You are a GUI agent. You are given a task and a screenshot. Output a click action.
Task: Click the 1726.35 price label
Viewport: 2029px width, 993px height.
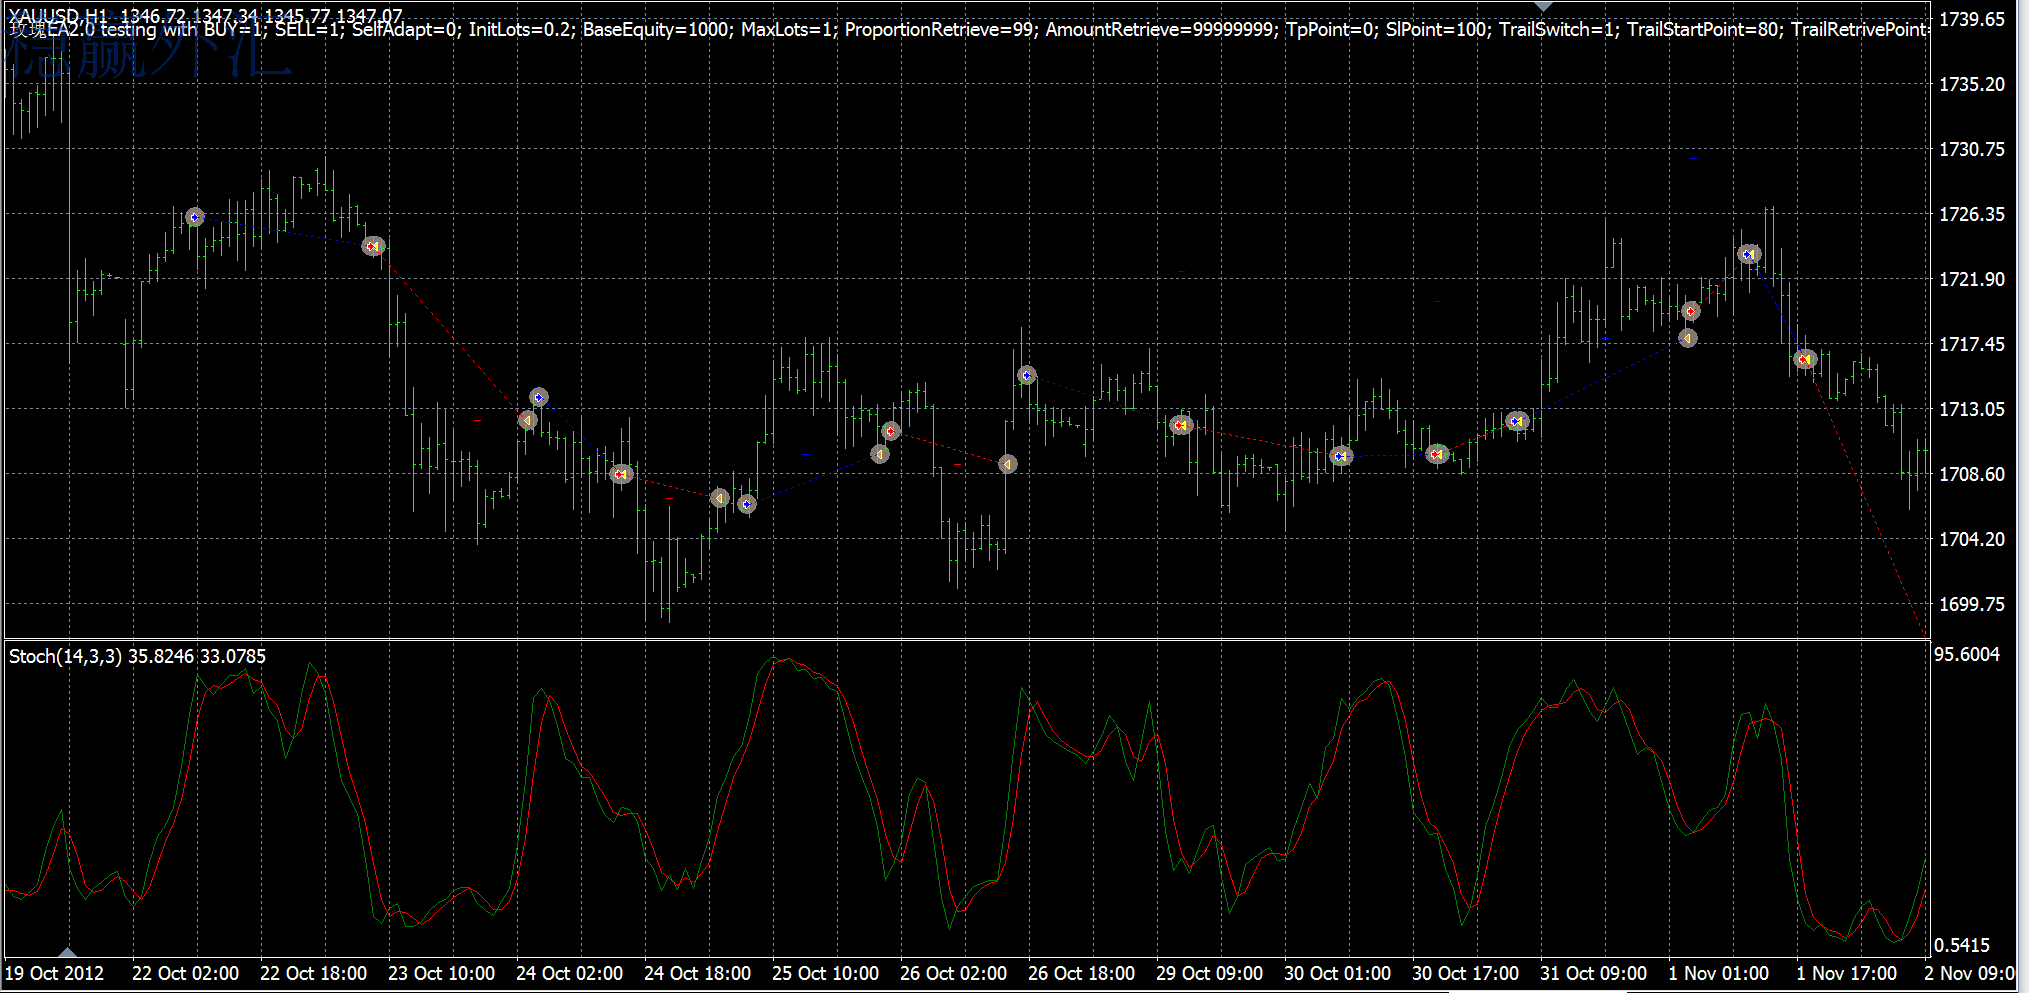coord(1971,214)
